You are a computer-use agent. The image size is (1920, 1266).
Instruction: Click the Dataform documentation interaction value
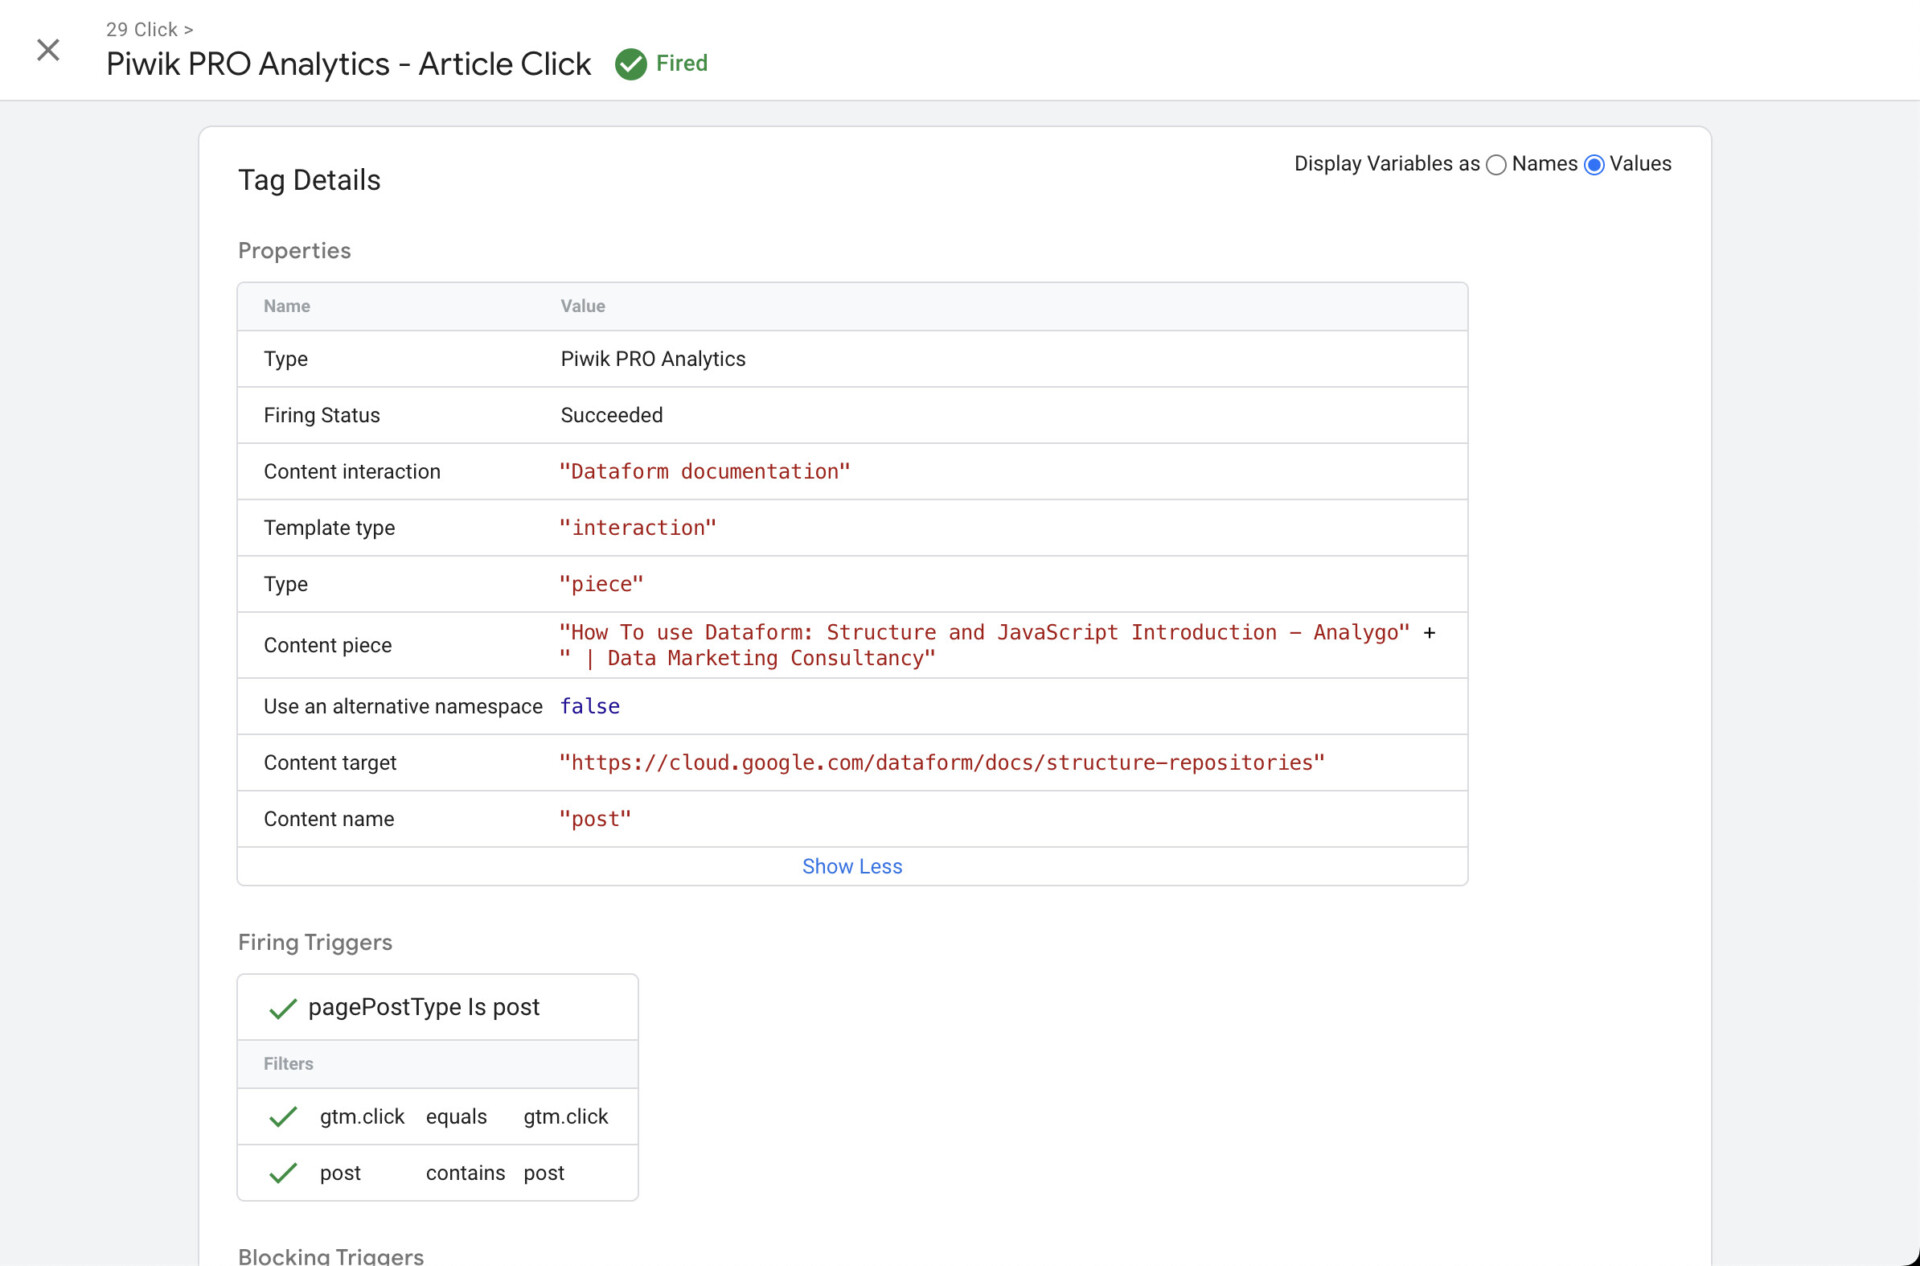click(x=704, y=472)
